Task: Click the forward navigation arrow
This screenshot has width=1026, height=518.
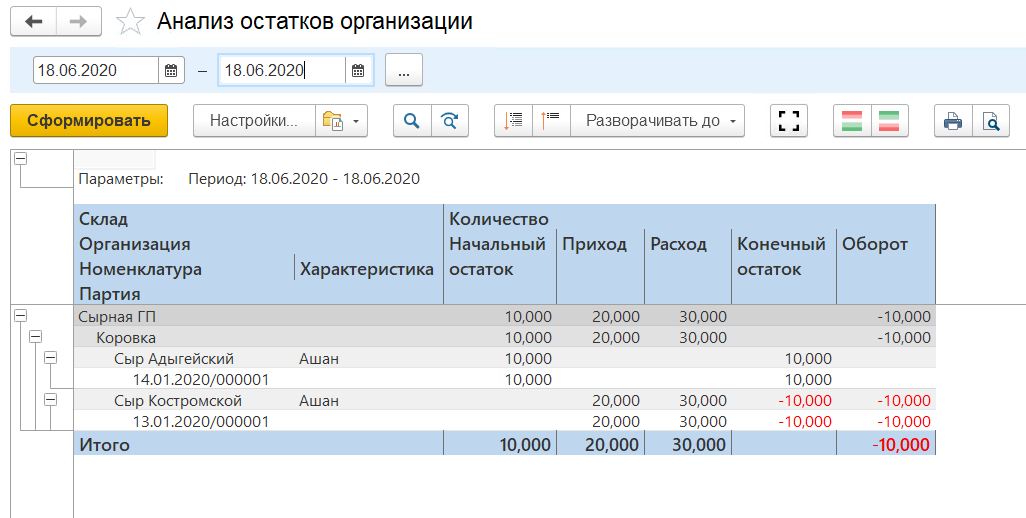Action: (x=77, y=21)
